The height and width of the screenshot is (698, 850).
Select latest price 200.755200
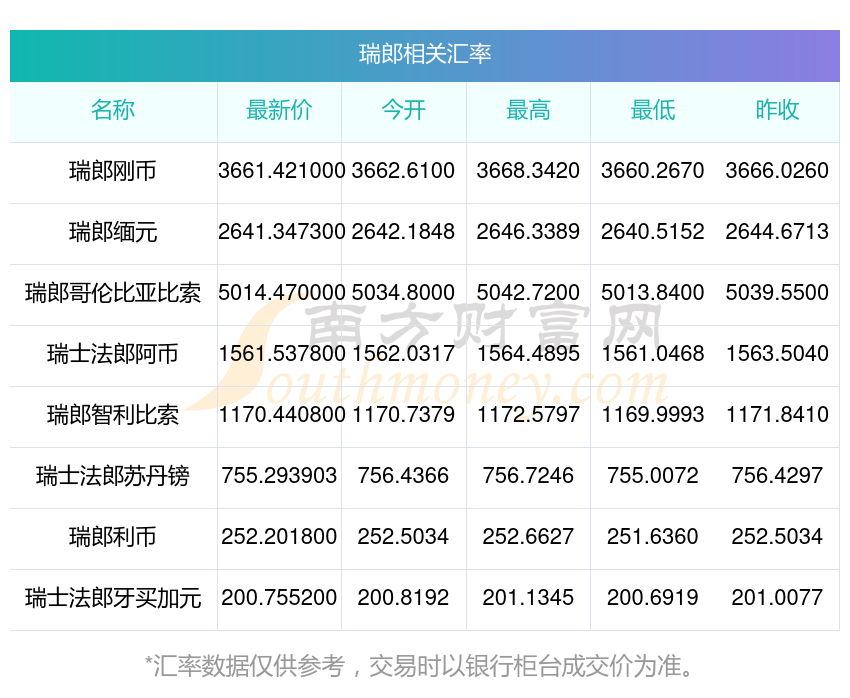[x=279, y=598]
